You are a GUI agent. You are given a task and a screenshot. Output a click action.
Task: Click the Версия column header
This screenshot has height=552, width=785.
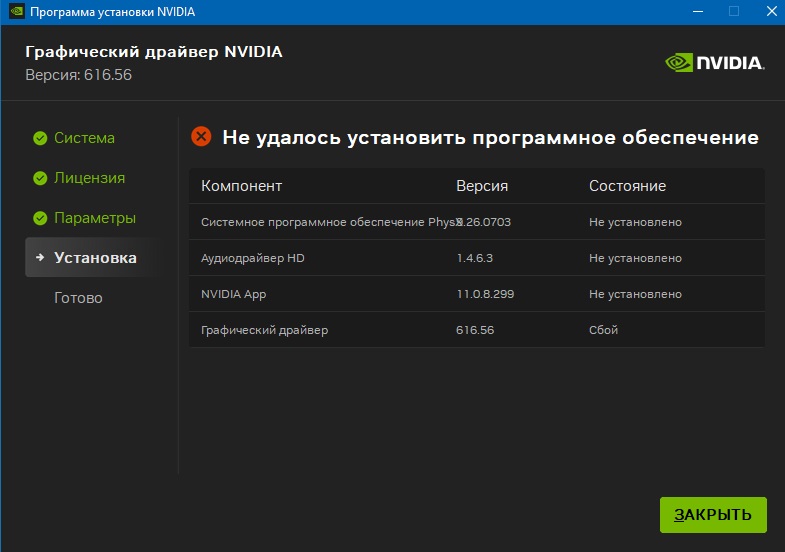tap(482, 186)
